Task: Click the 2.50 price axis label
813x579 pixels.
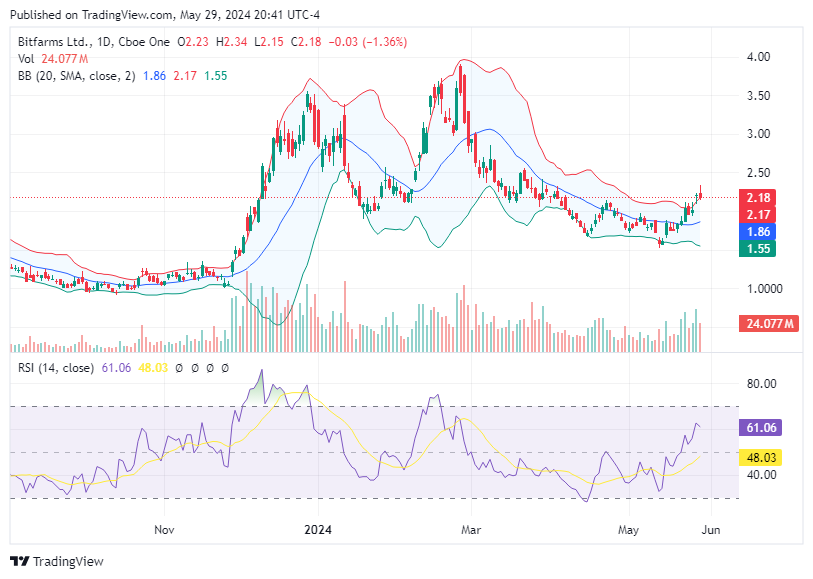Action: pos(758,173)
